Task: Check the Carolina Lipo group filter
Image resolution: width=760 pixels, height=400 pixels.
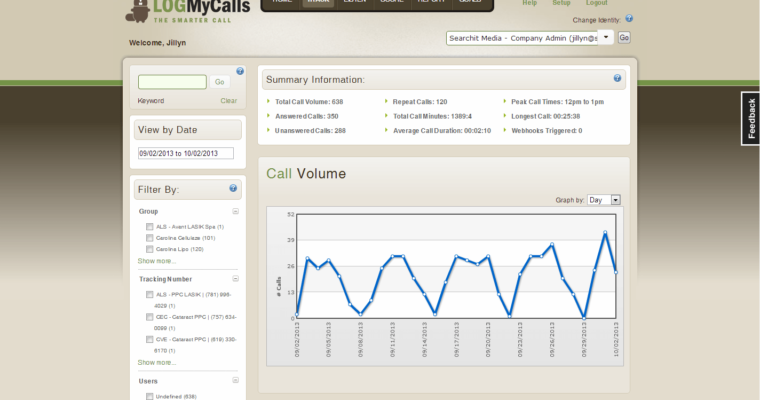Action: click(150, 249)
